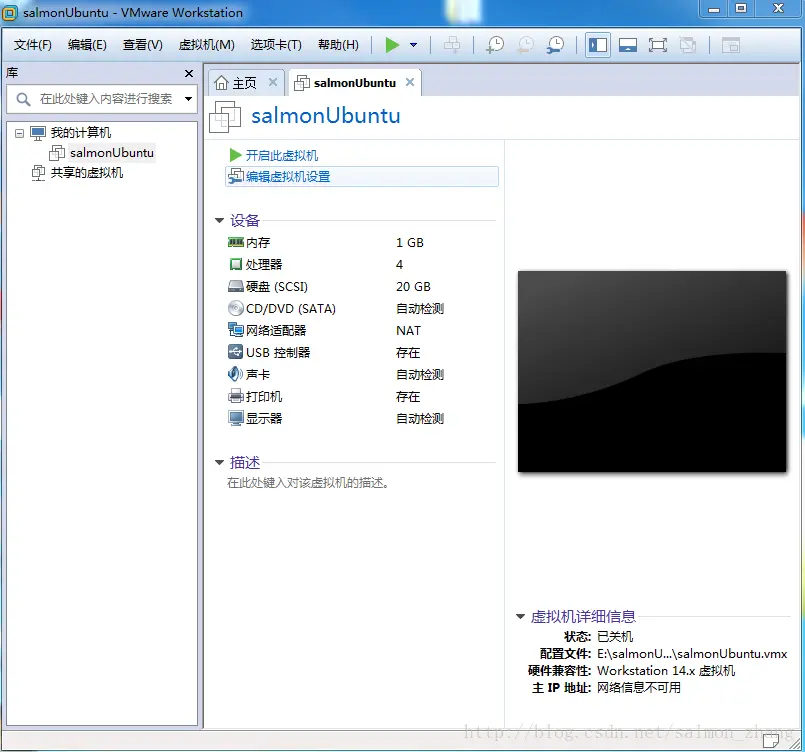This screenshot has height=752, width=805.
Task: Click the 内存 memory device icon
Action: click(236, 242)
